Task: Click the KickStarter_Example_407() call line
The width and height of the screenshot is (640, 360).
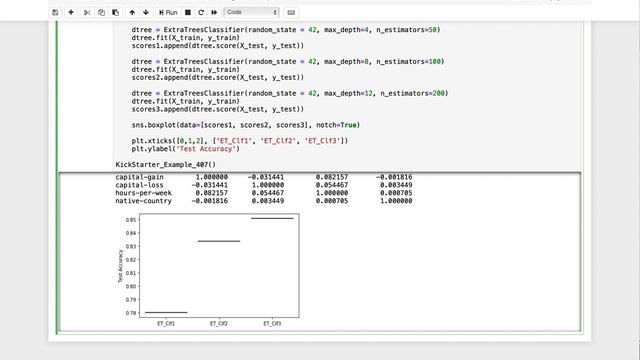Action: coord(165,164)
